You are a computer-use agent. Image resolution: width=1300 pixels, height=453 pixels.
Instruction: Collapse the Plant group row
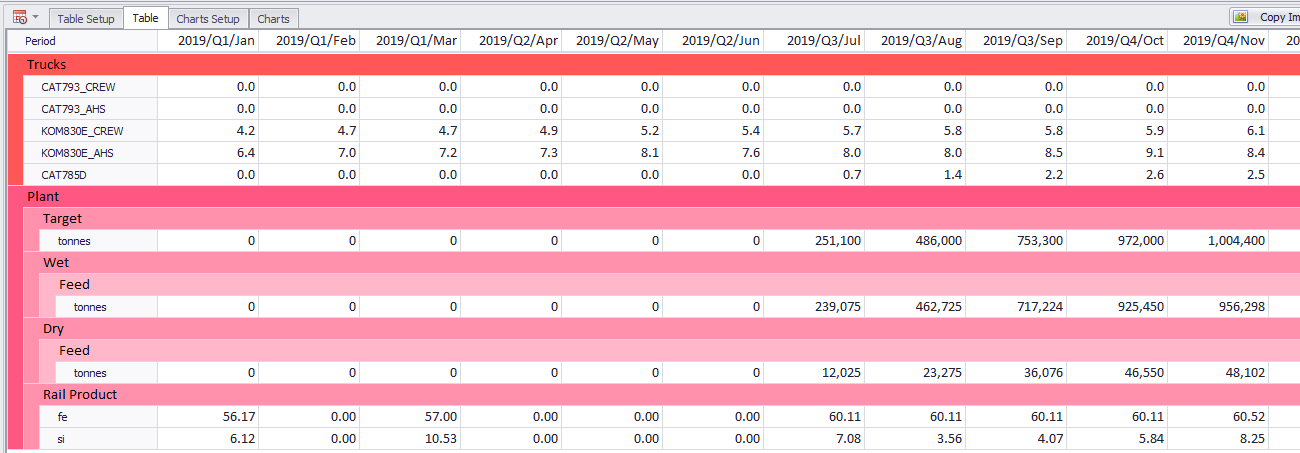click(x=654, y=196)
